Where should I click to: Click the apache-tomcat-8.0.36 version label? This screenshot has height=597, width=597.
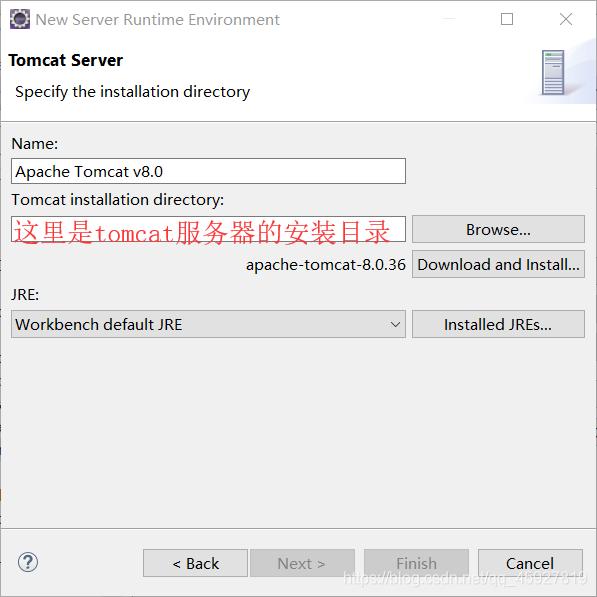pos(326,265)
